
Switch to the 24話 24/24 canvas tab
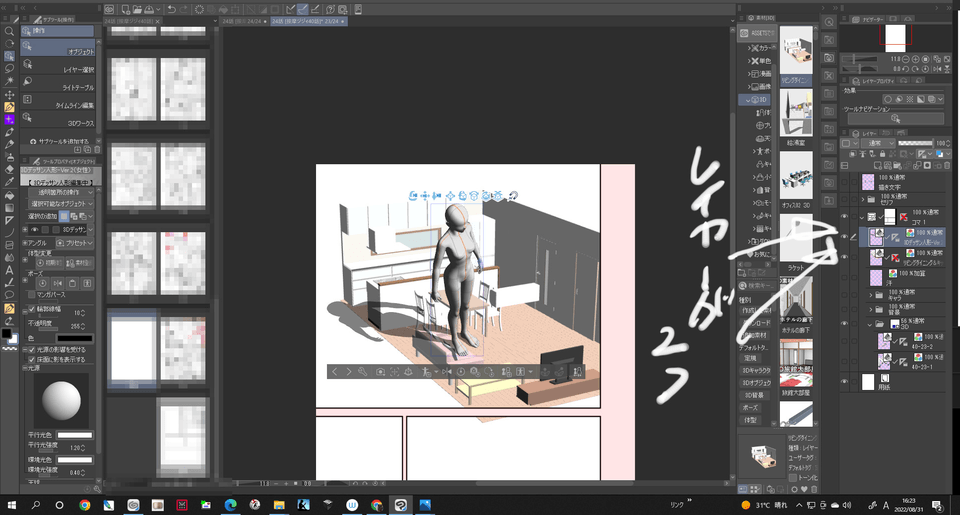pyautogui.click(x=244, y=21)
